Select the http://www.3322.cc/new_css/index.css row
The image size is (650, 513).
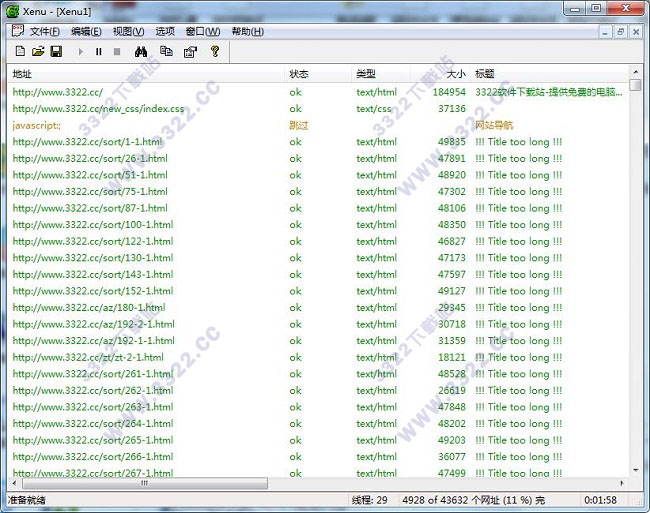(98, 109)
